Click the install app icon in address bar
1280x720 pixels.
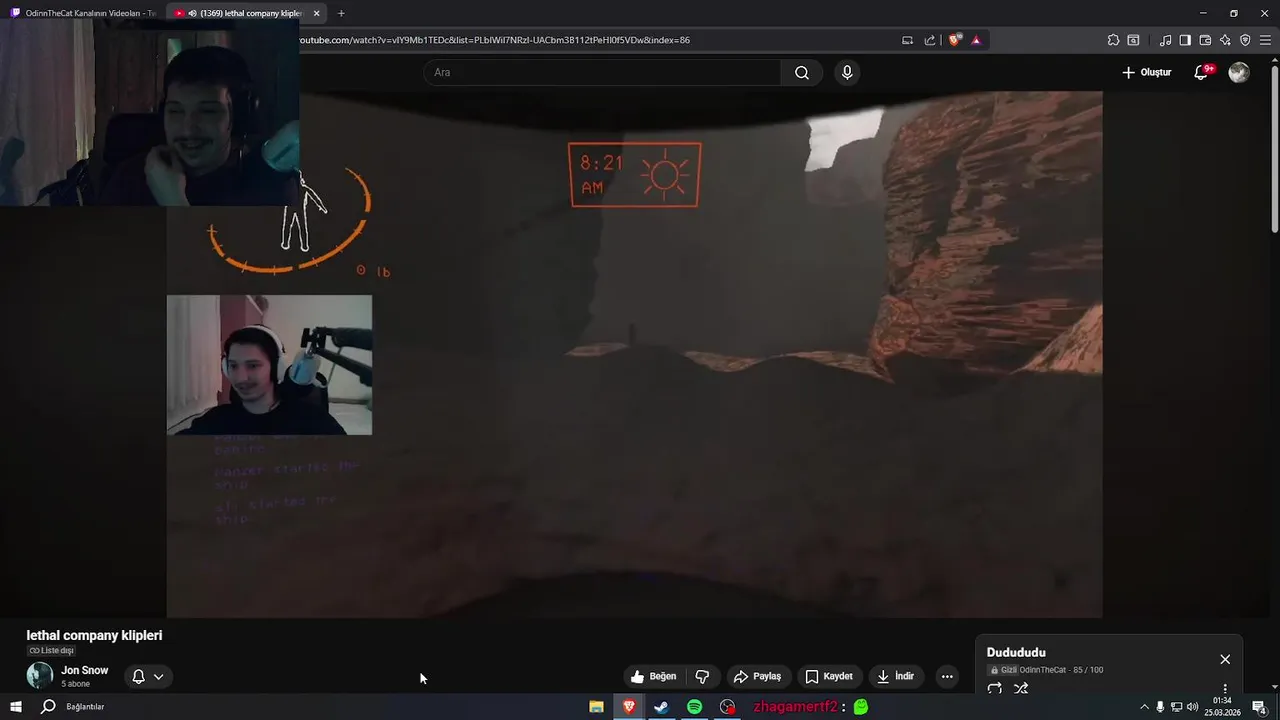coord(907,40)
